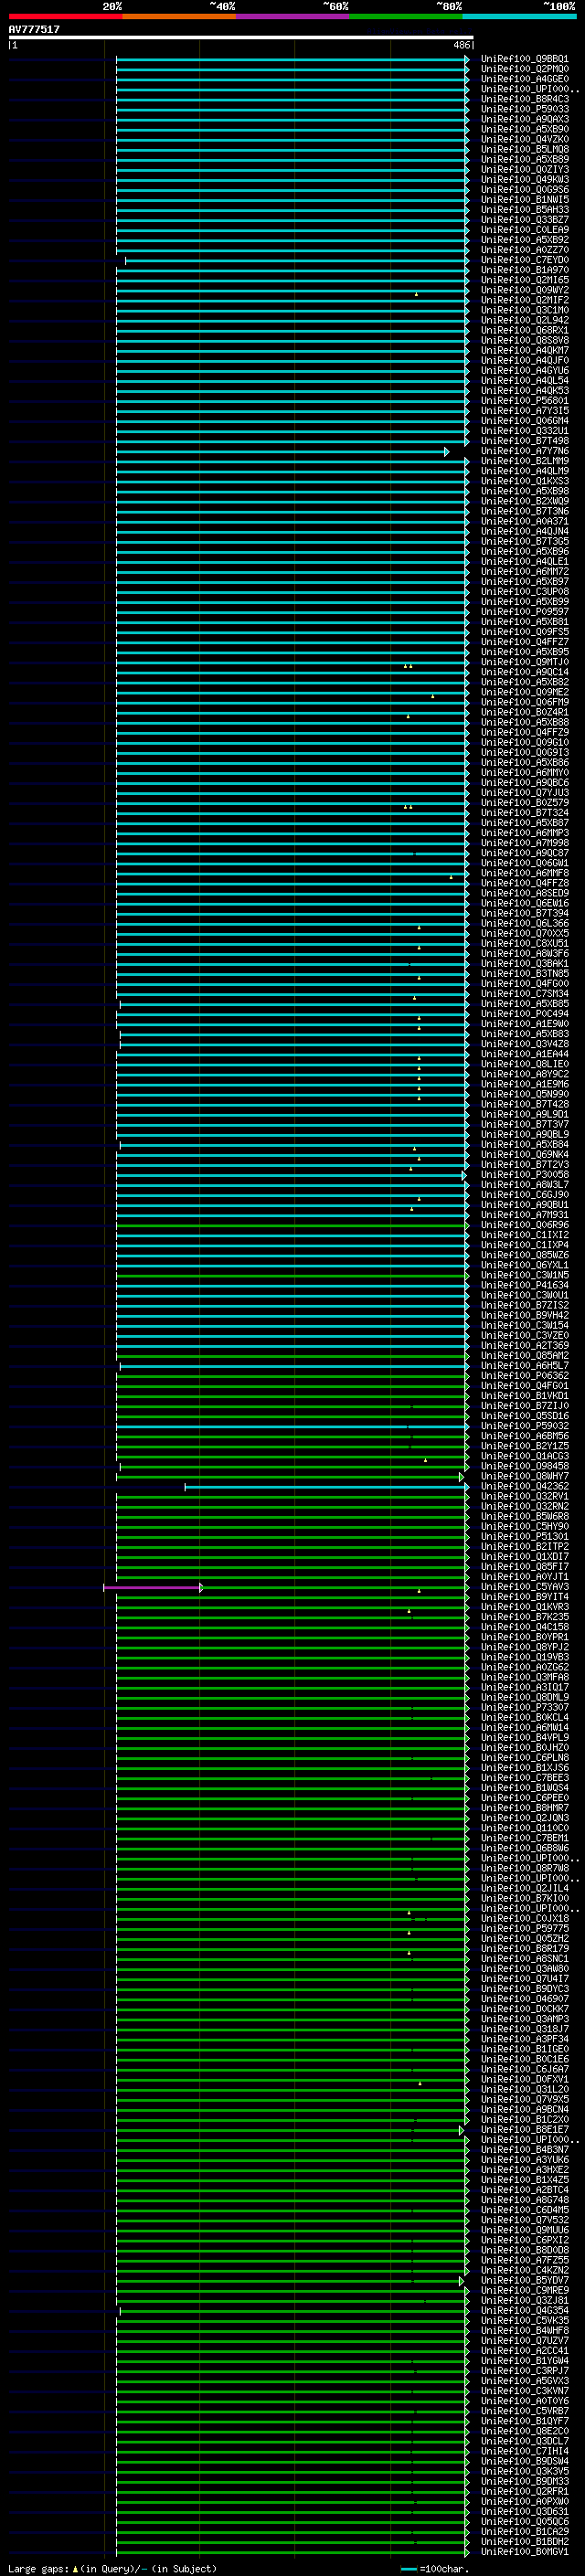Select the UniRef100_A2T369 label
The width and height of the screenshot is (585, 2576).
coord(524,1346)
